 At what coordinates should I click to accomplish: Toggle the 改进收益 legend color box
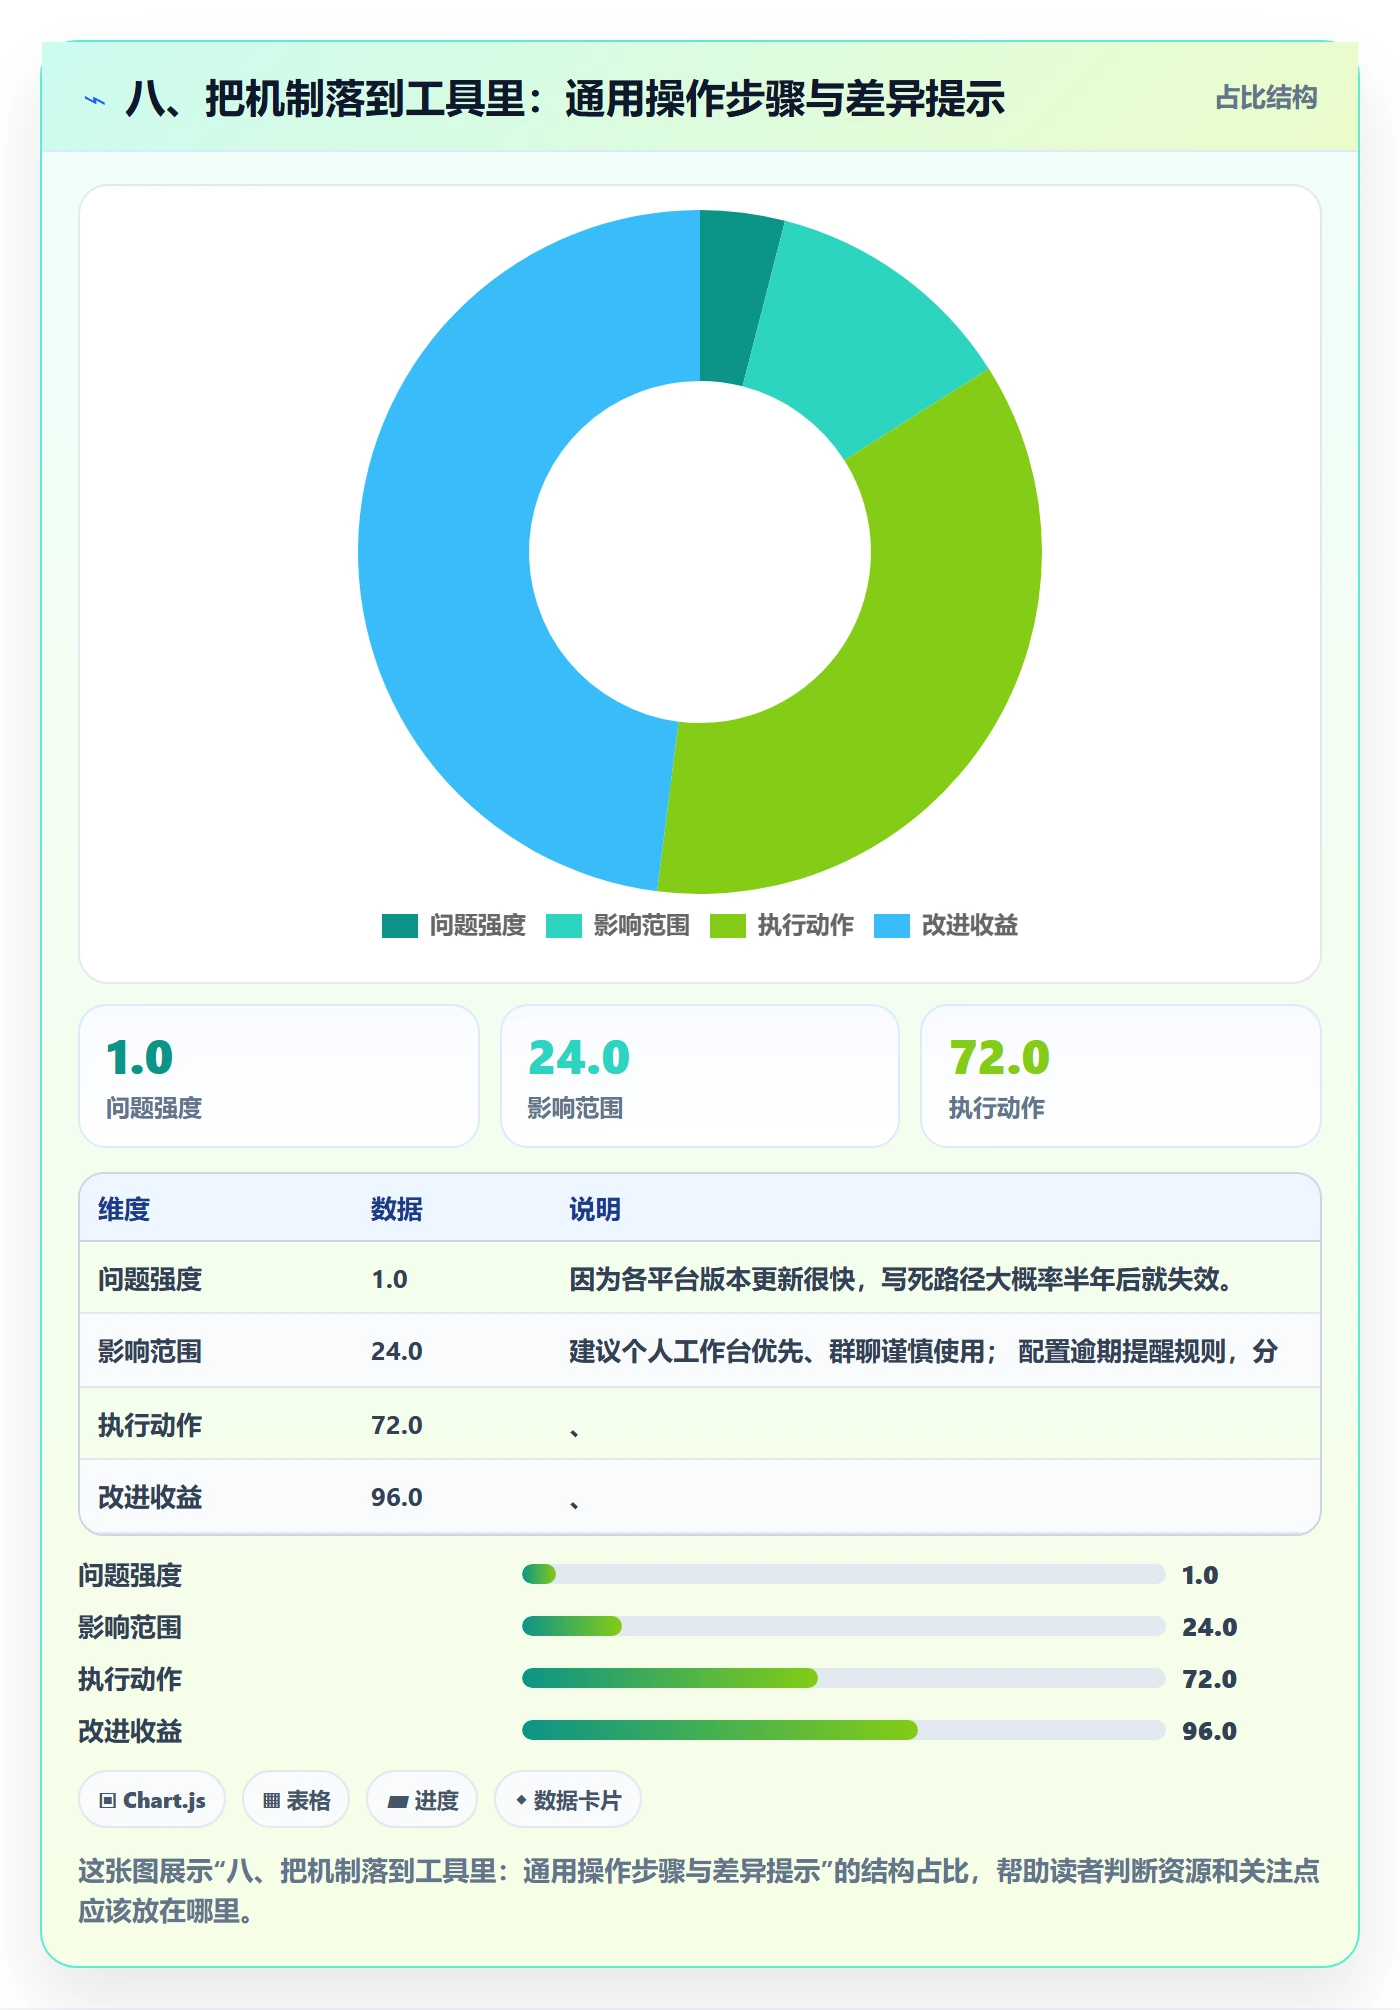tap(892, 926)
